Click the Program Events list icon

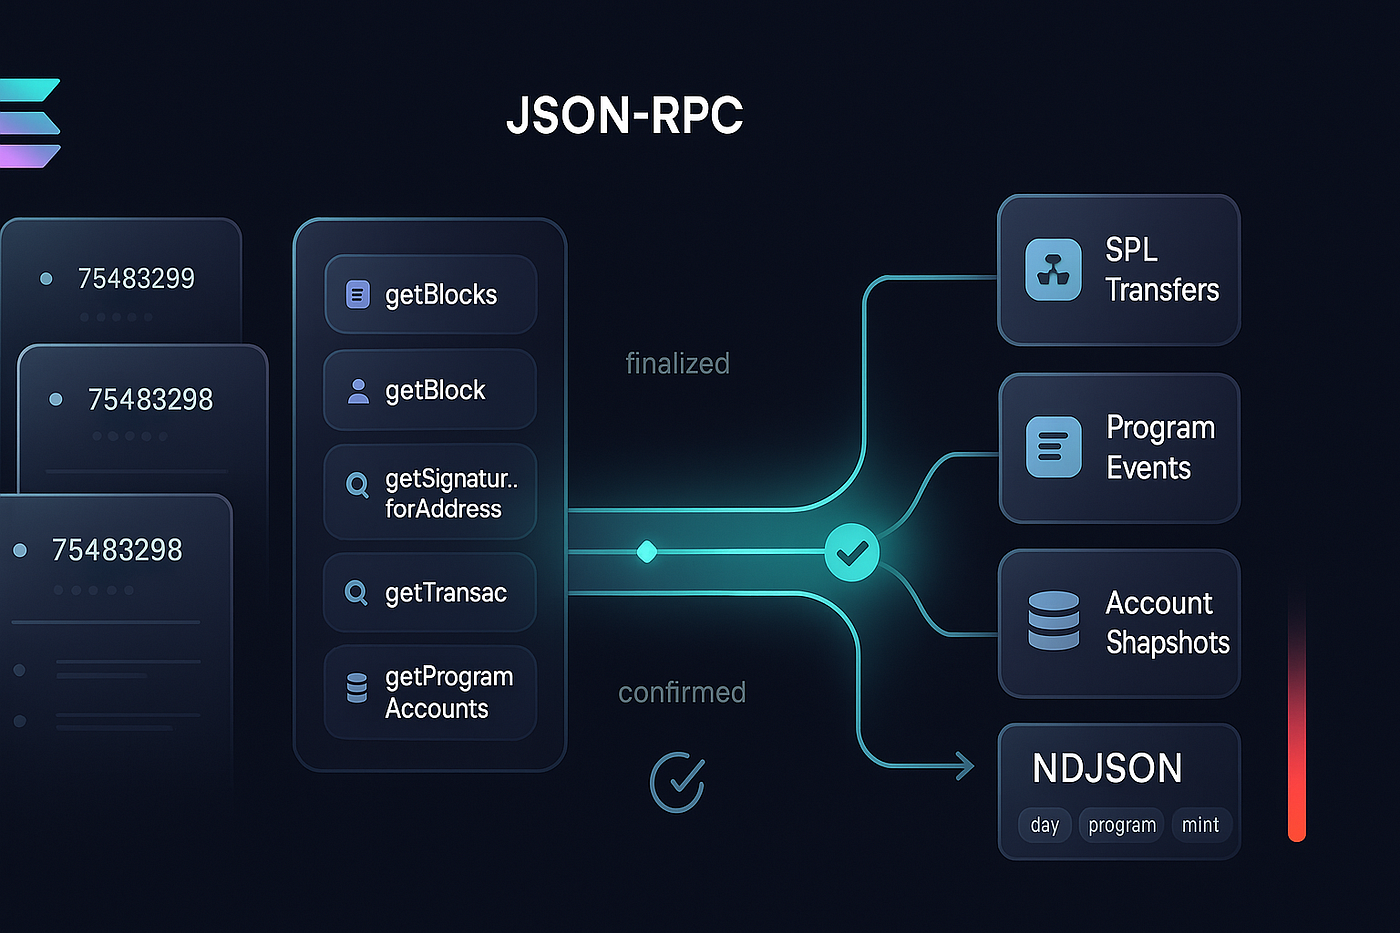point(1053,446)
